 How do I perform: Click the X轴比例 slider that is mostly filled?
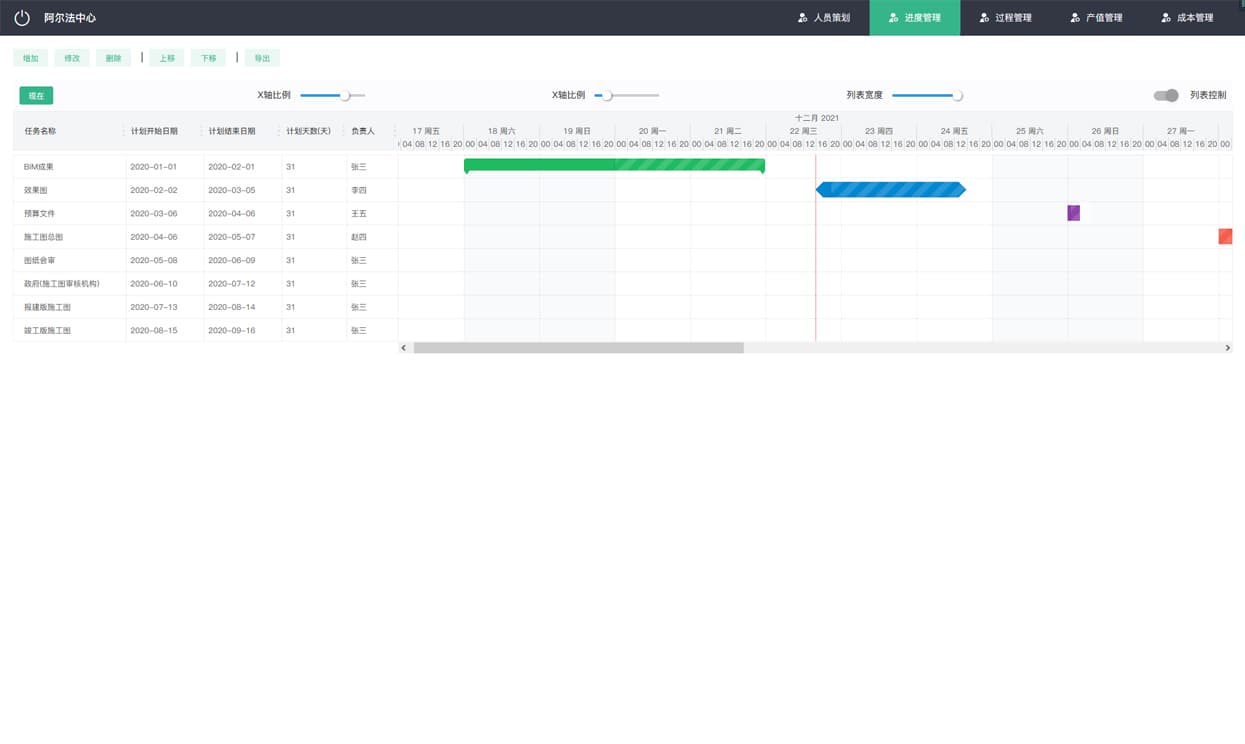pyautogui.click(x=332, y=95)
